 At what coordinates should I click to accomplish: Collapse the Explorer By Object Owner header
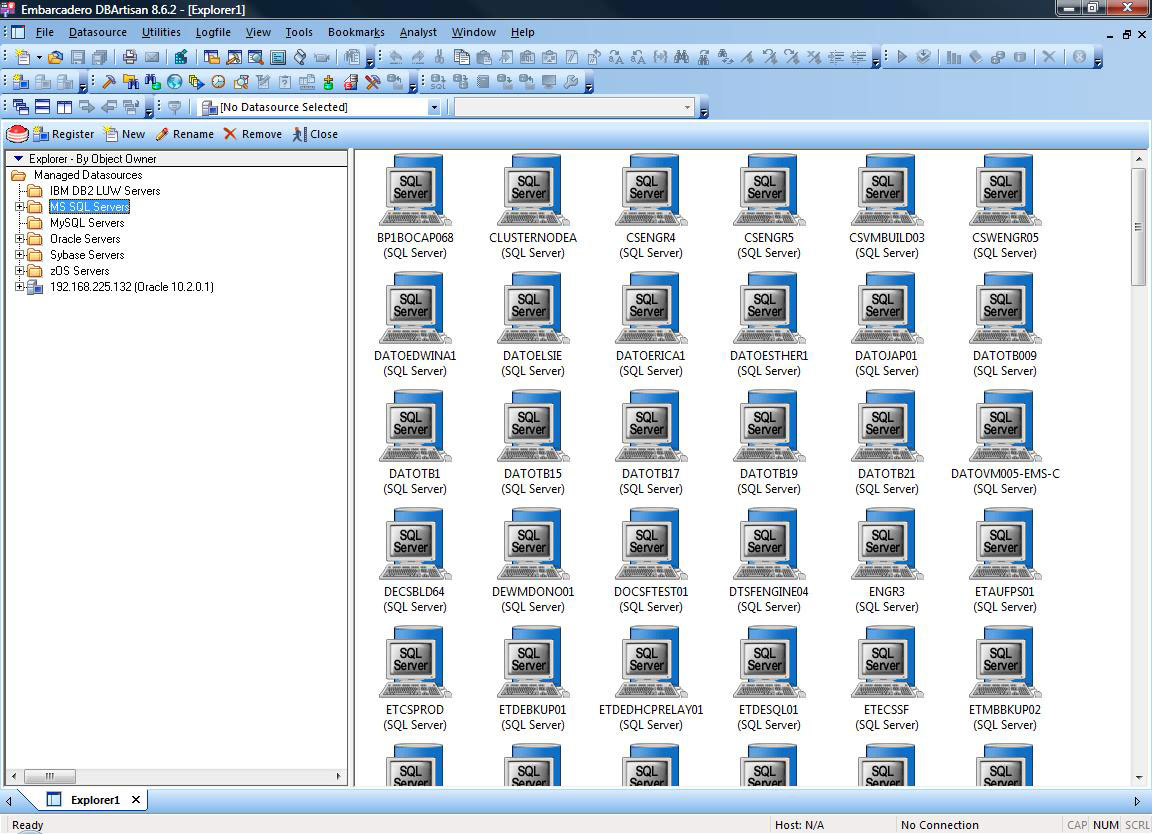point(18,159)
